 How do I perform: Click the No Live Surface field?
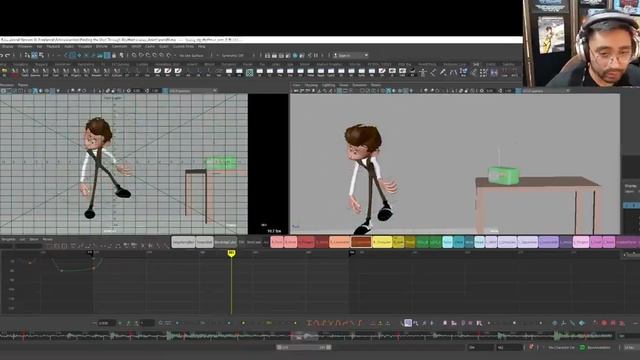tap(192, 56)
